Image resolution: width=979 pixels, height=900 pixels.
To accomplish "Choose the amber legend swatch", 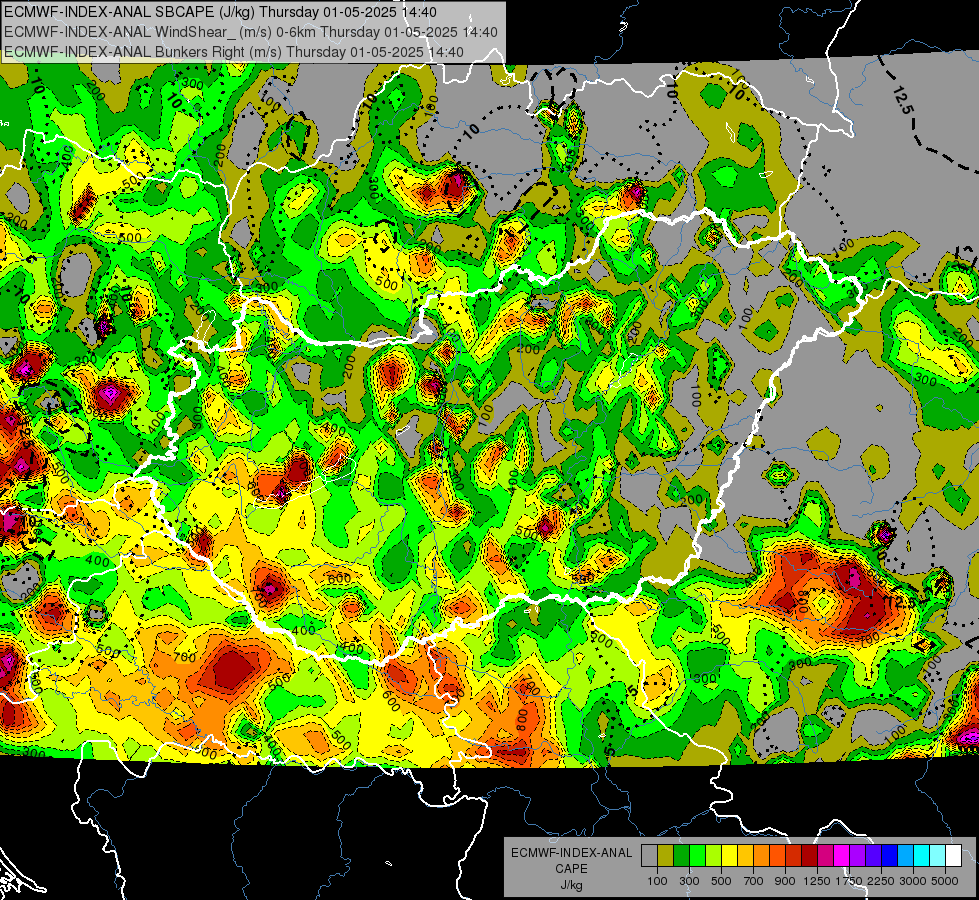I will (745, 856).
